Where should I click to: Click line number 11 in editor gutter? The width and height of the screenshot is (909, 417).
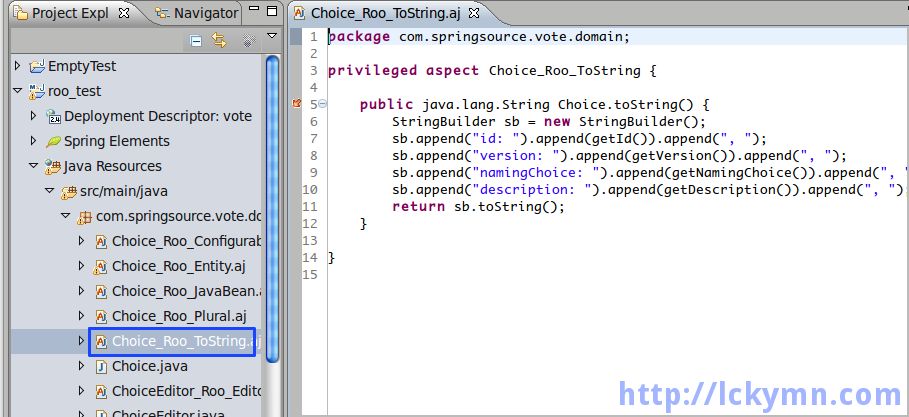pos(310,206)
